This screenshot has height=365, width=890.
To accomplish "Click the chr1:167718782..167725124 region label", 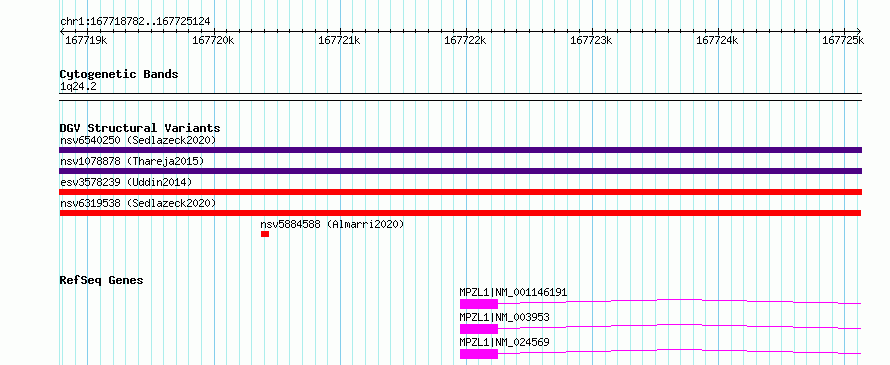I will [x=135, y=22].
